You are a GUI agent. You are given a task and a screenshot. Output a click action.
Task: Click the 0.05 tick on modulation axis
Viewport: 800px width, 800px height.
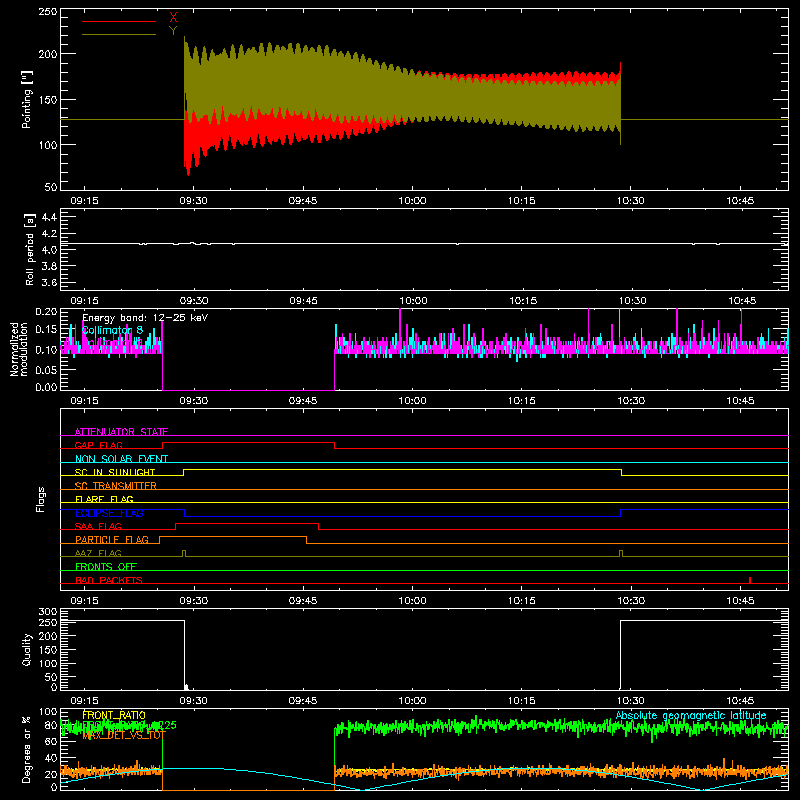click(x=47, y=369)
